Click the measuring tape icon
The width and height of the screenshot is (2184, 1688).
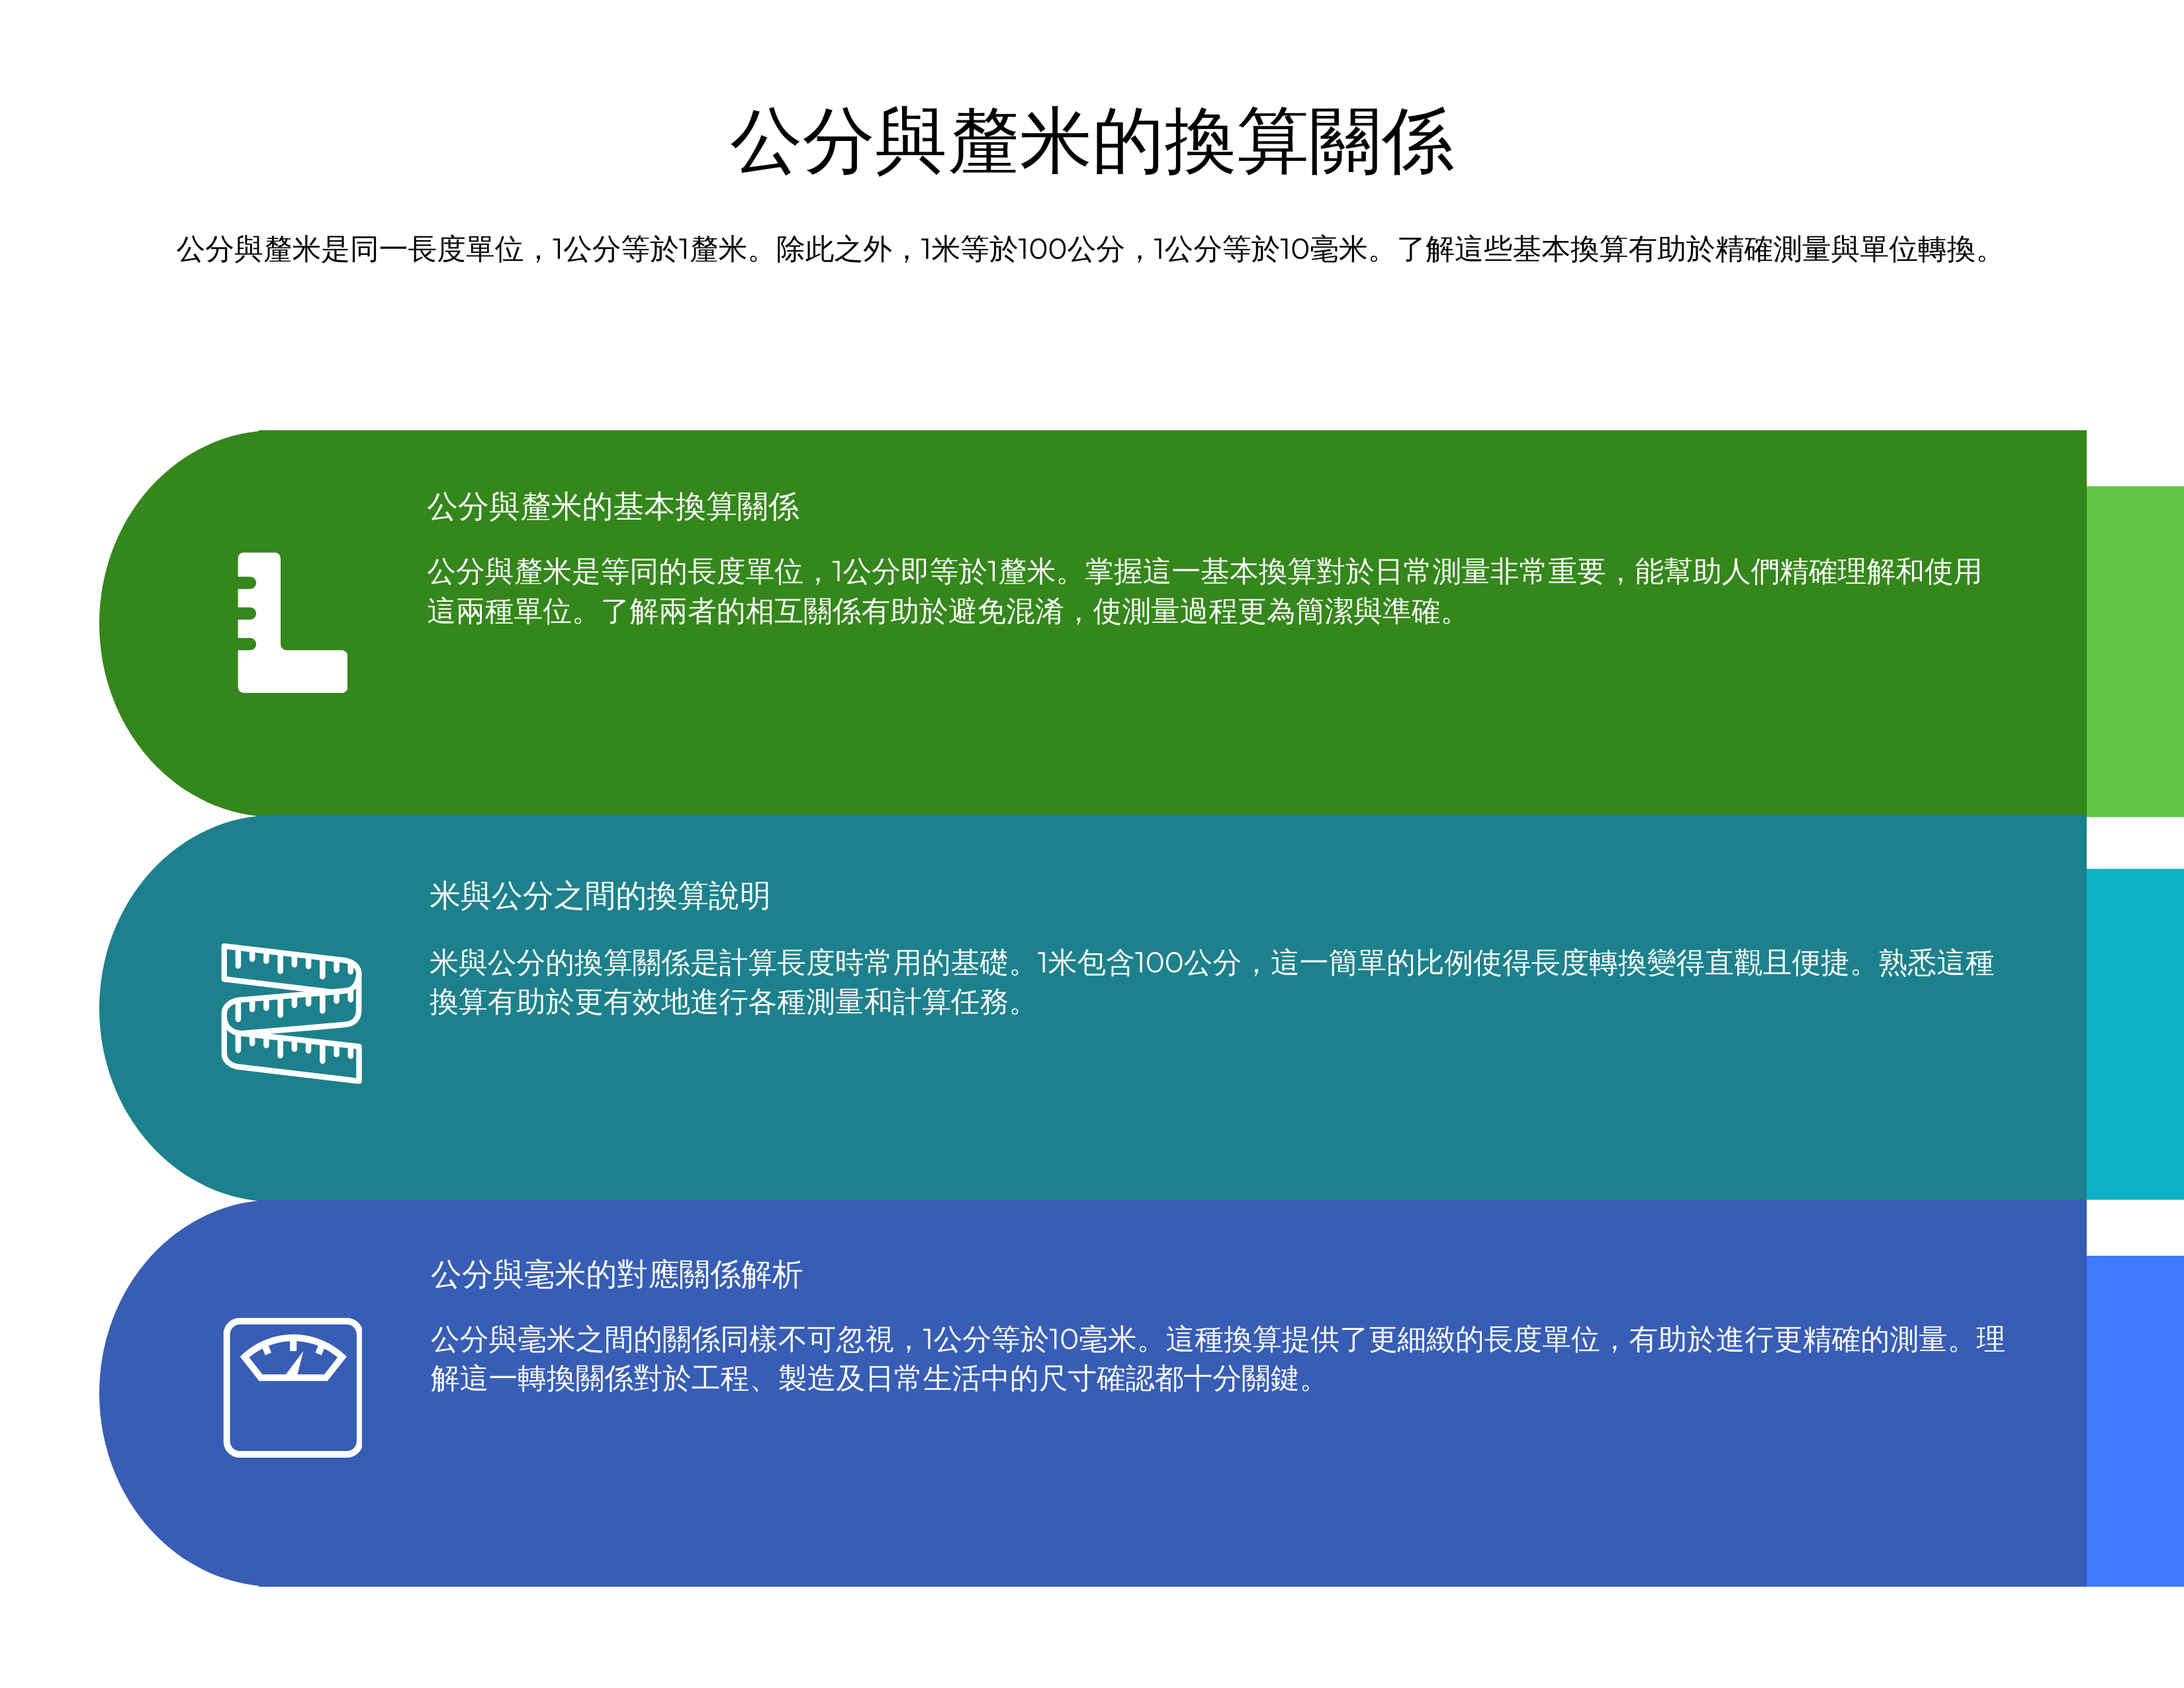(x=291, y=1012)
